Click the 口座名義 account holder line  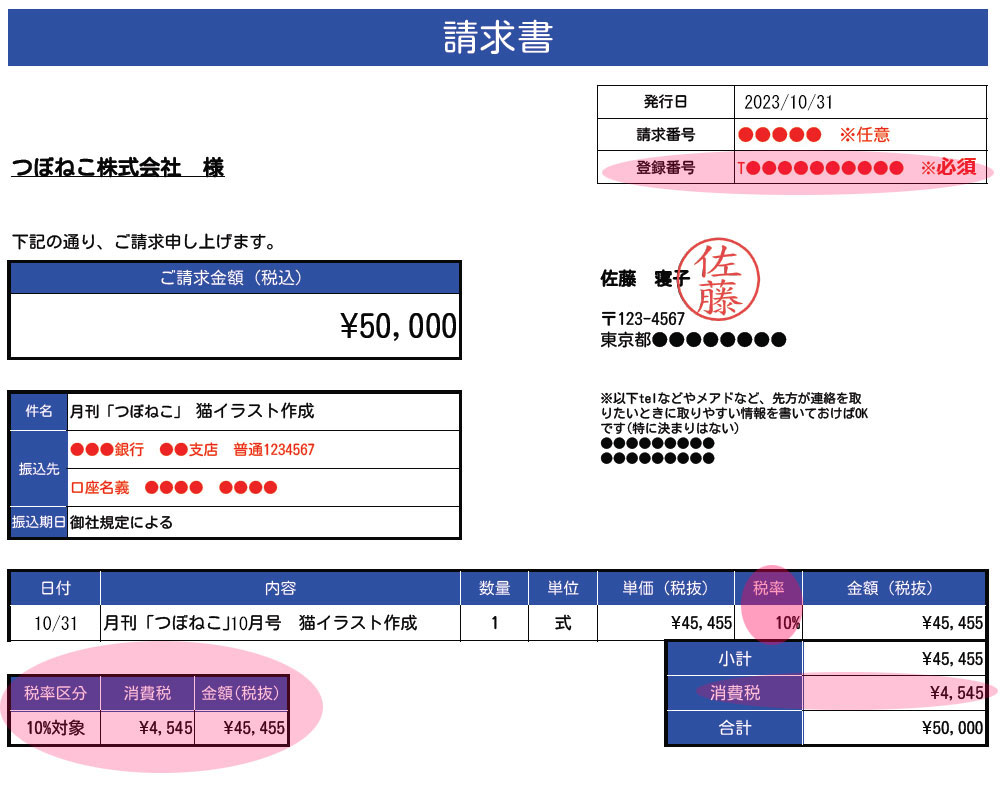[x=263, y=488]
